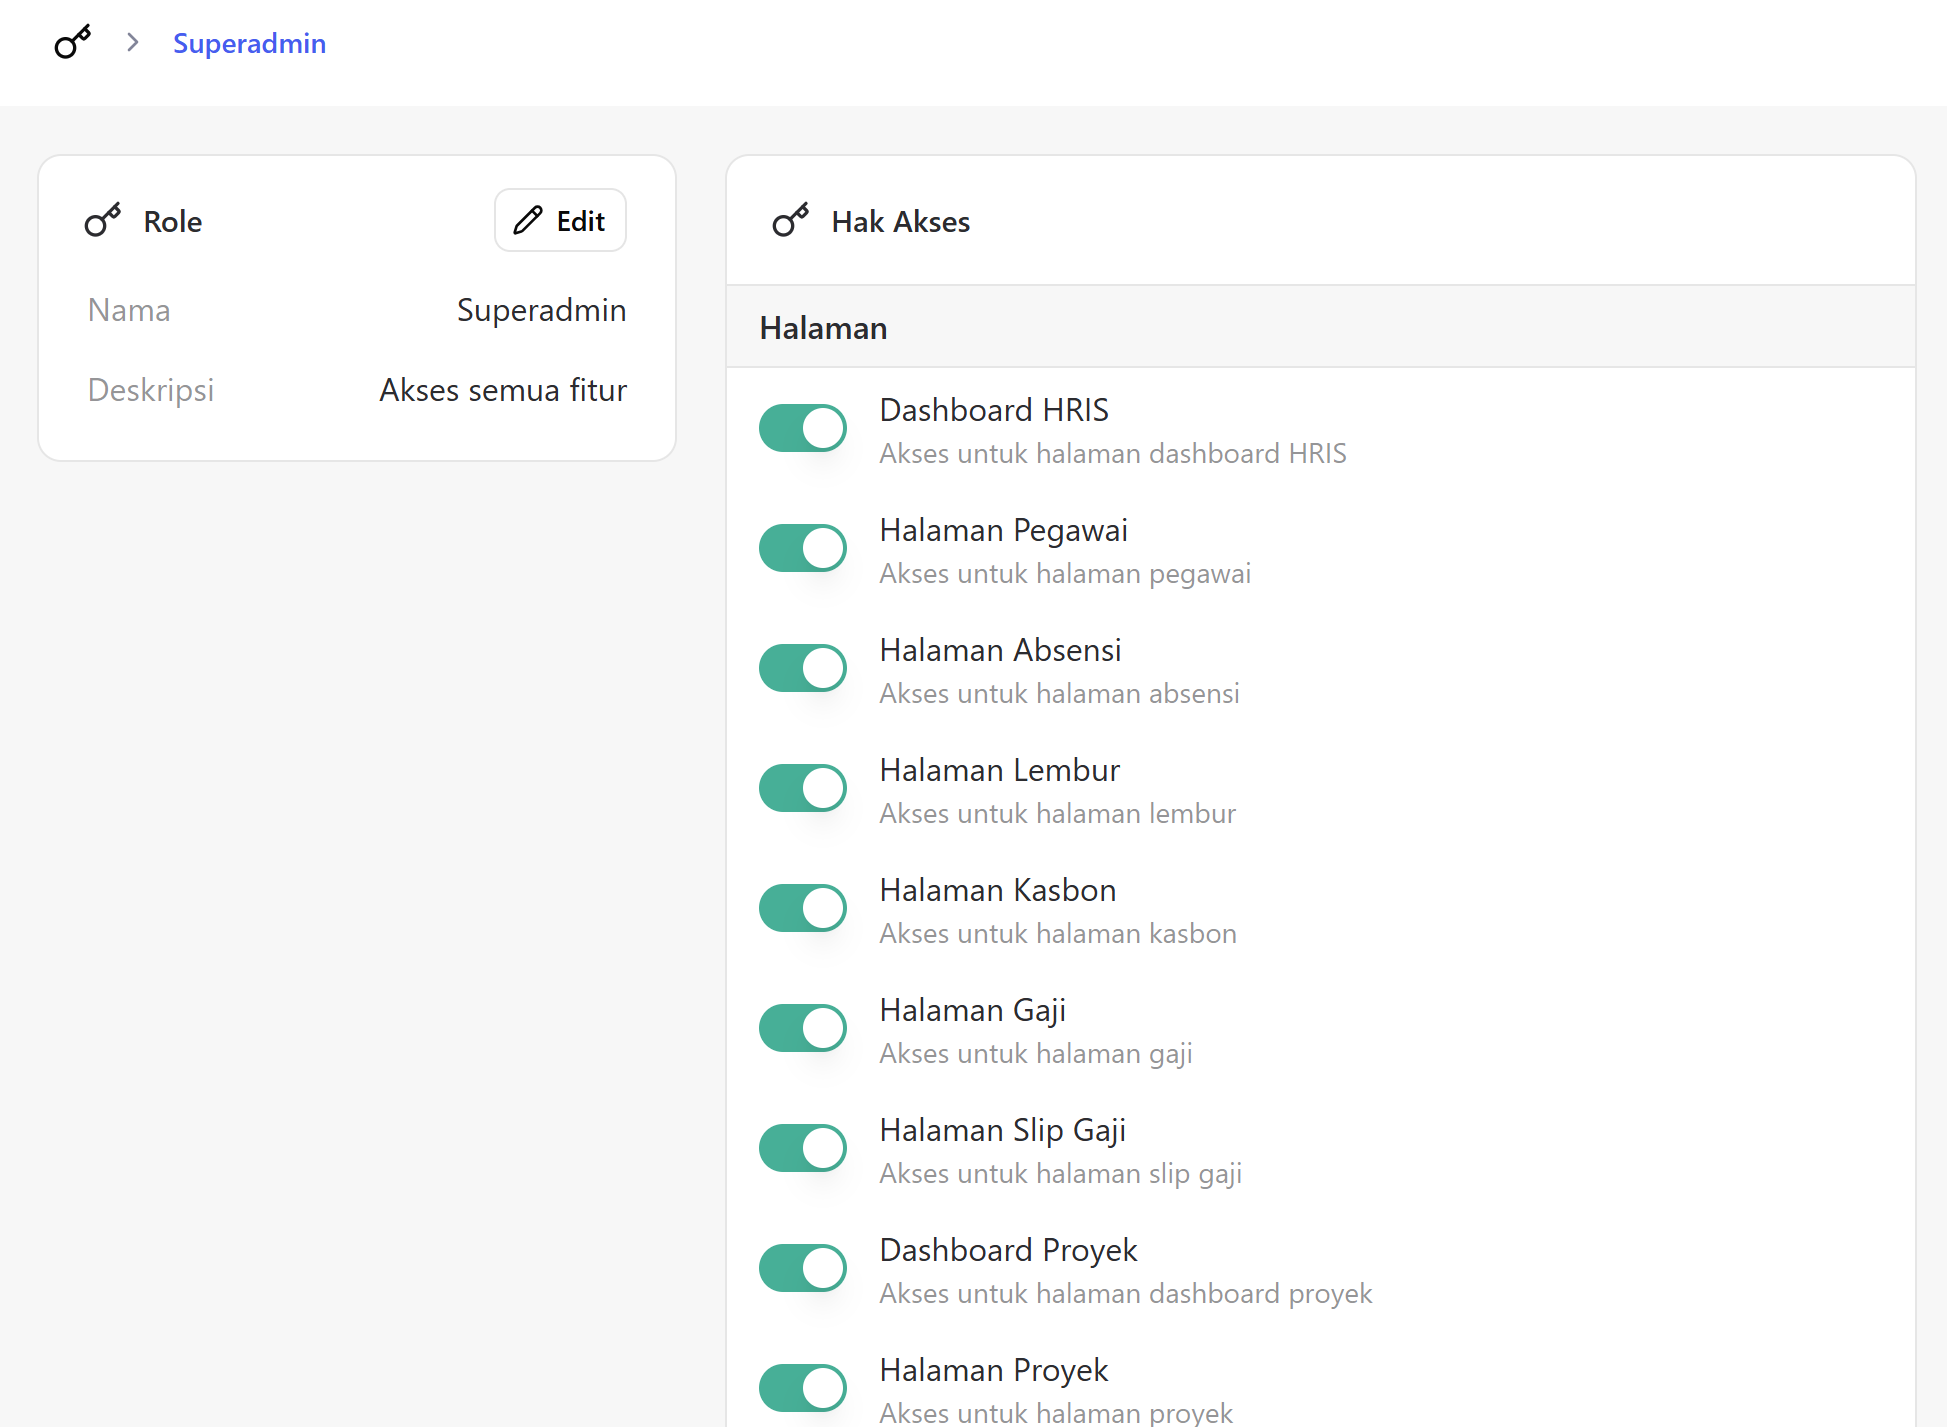Toggle Dashboard HRIS access off
Viewport: 1947px width, 1427px height.
[x=802, y=429]
